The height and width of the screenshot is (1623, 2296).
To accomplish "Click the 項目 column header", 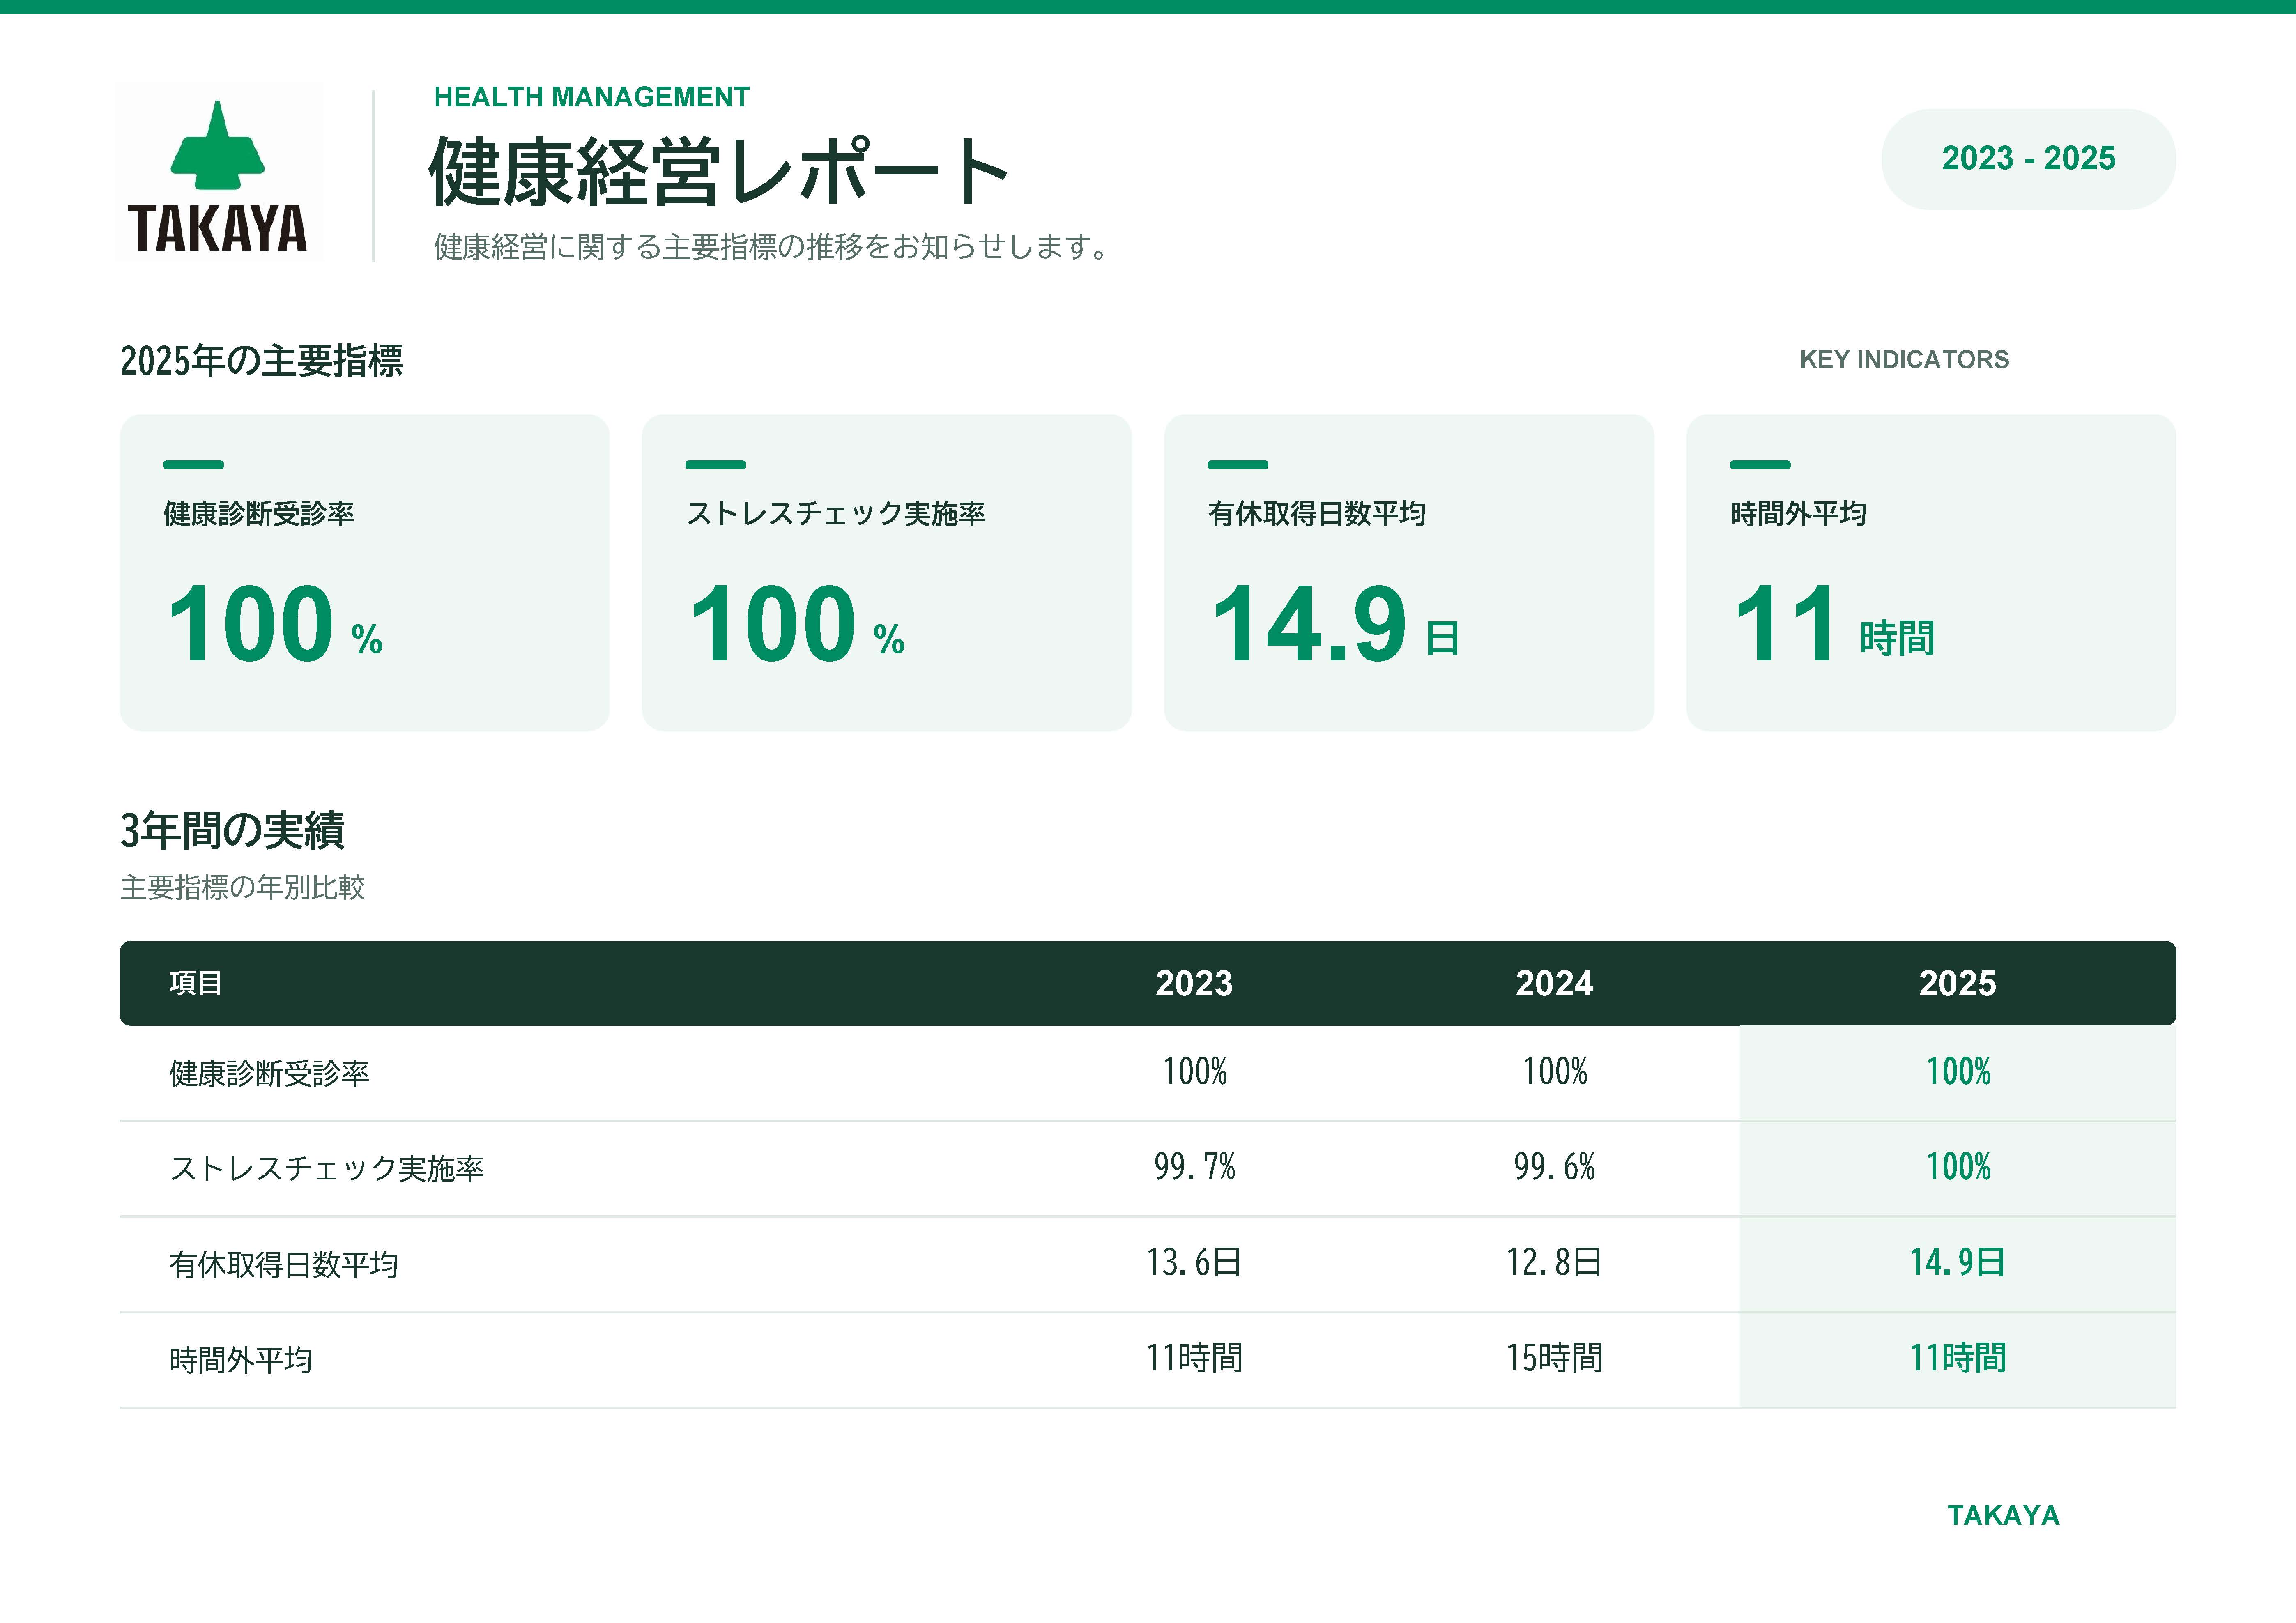I will click(x=196, y=983).
